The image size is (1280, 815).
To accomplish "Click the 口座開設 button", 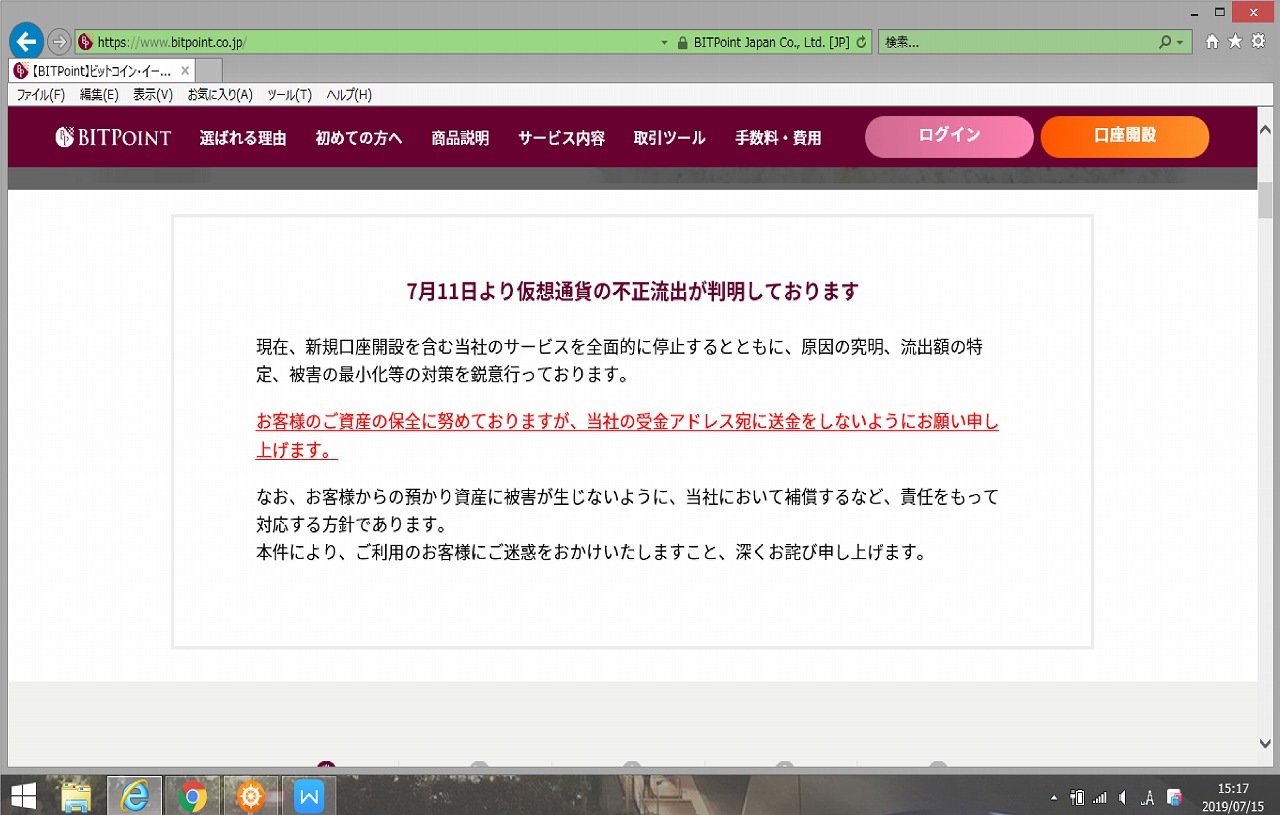I will point(1124,137).
